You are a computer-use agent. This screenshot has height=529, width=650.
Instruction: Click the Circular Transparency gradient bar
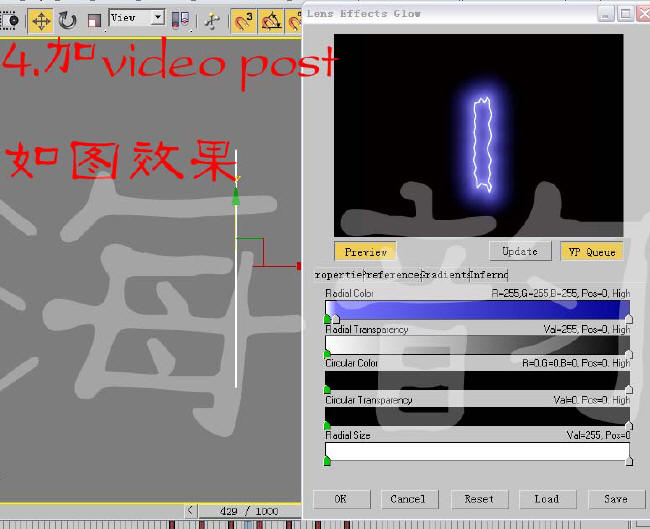pos(478,416)
